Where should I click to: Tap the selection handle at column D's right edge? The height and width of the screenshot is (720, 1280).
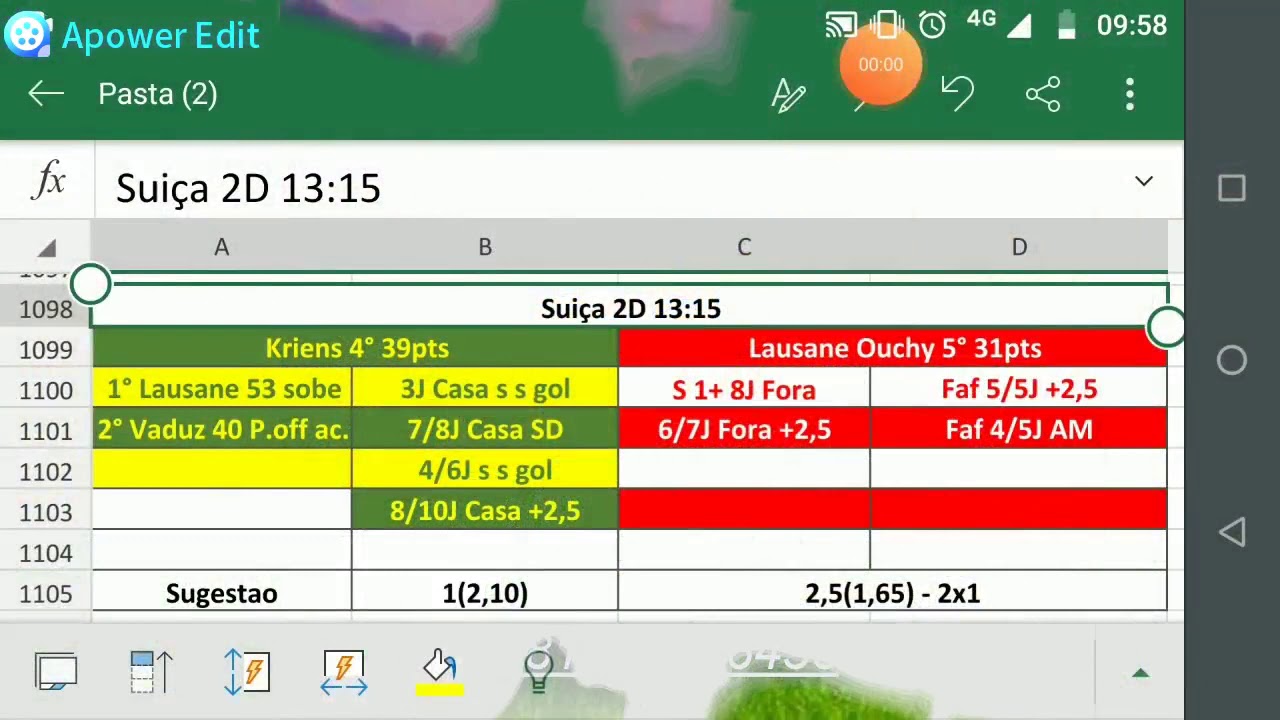1166,327
